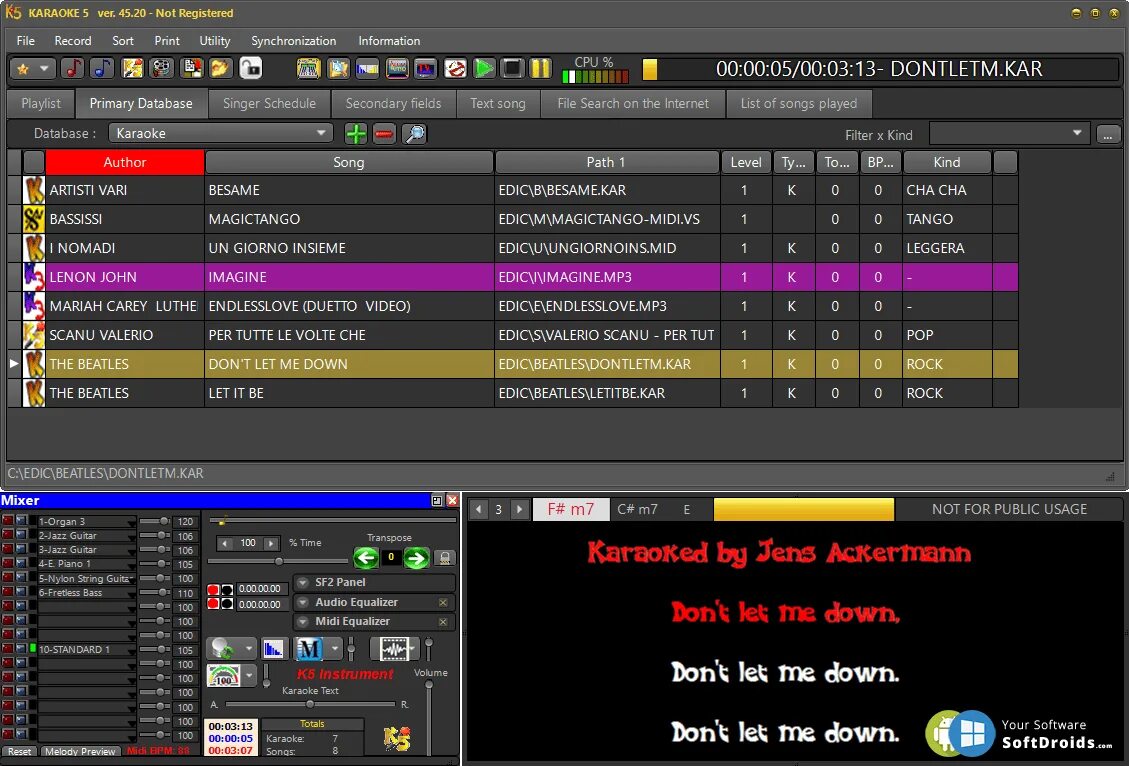
Task: Click the black Stop button
Action: pyautogui.click(x=512, y=68)
